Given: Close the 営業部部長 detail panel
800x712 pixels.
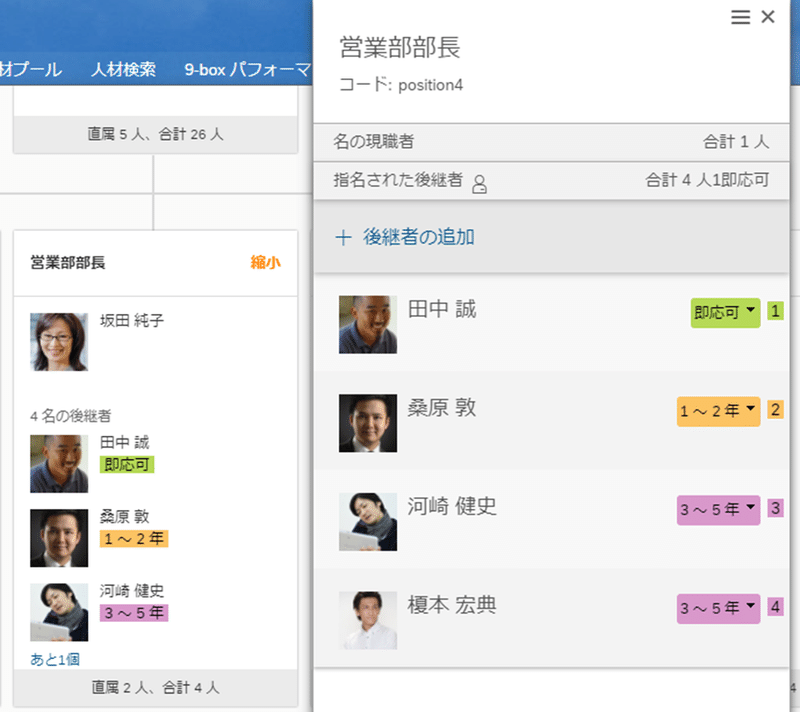Looking at the screenshot, I should tap(768, 17).
